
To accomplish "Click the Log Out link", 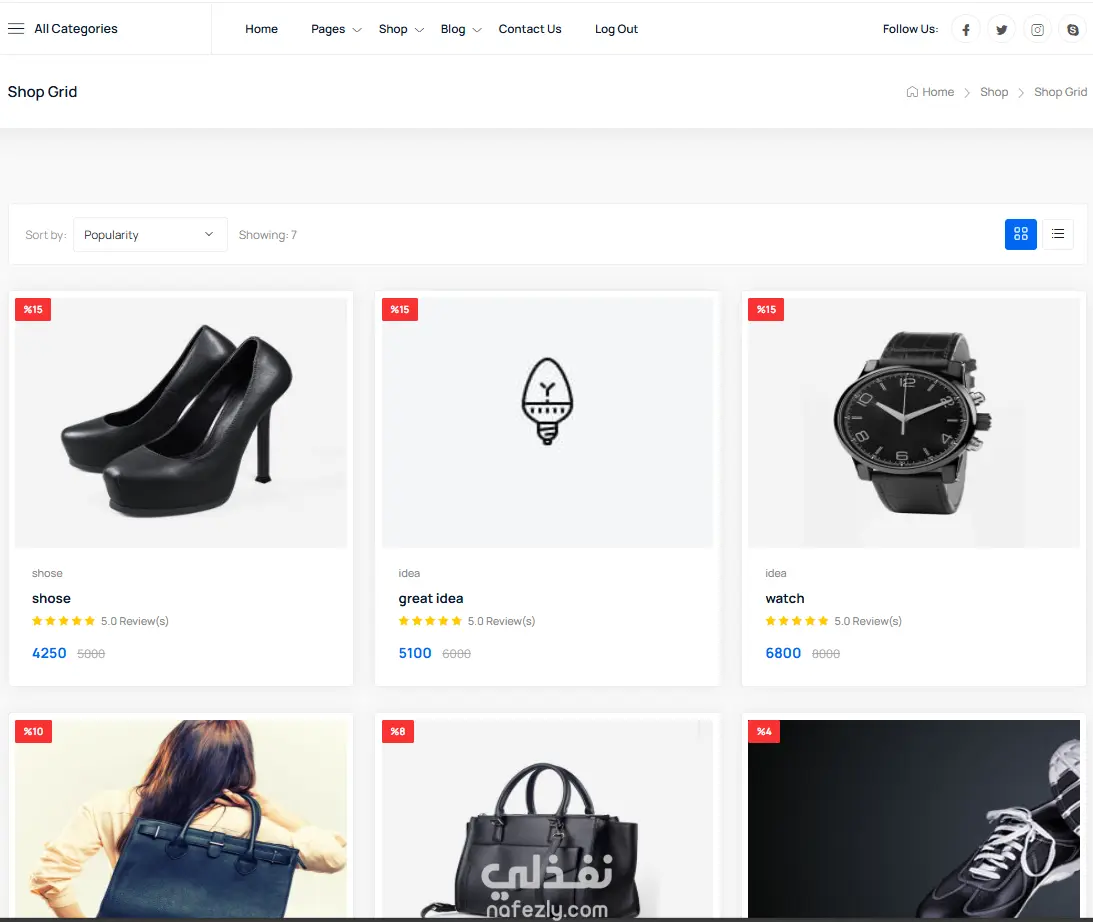I will tap(616, 29).
